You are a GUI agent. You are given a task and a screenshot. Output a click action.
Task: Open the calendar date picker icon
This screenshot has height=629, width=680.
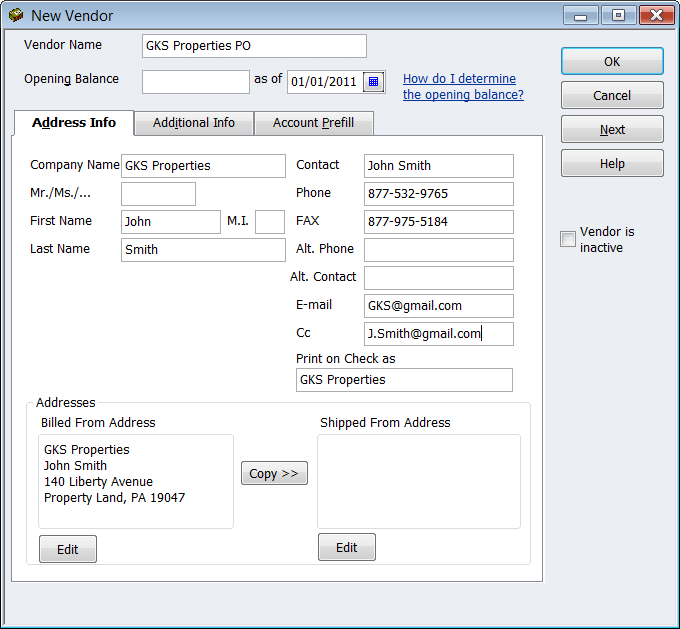pos(373,82)
